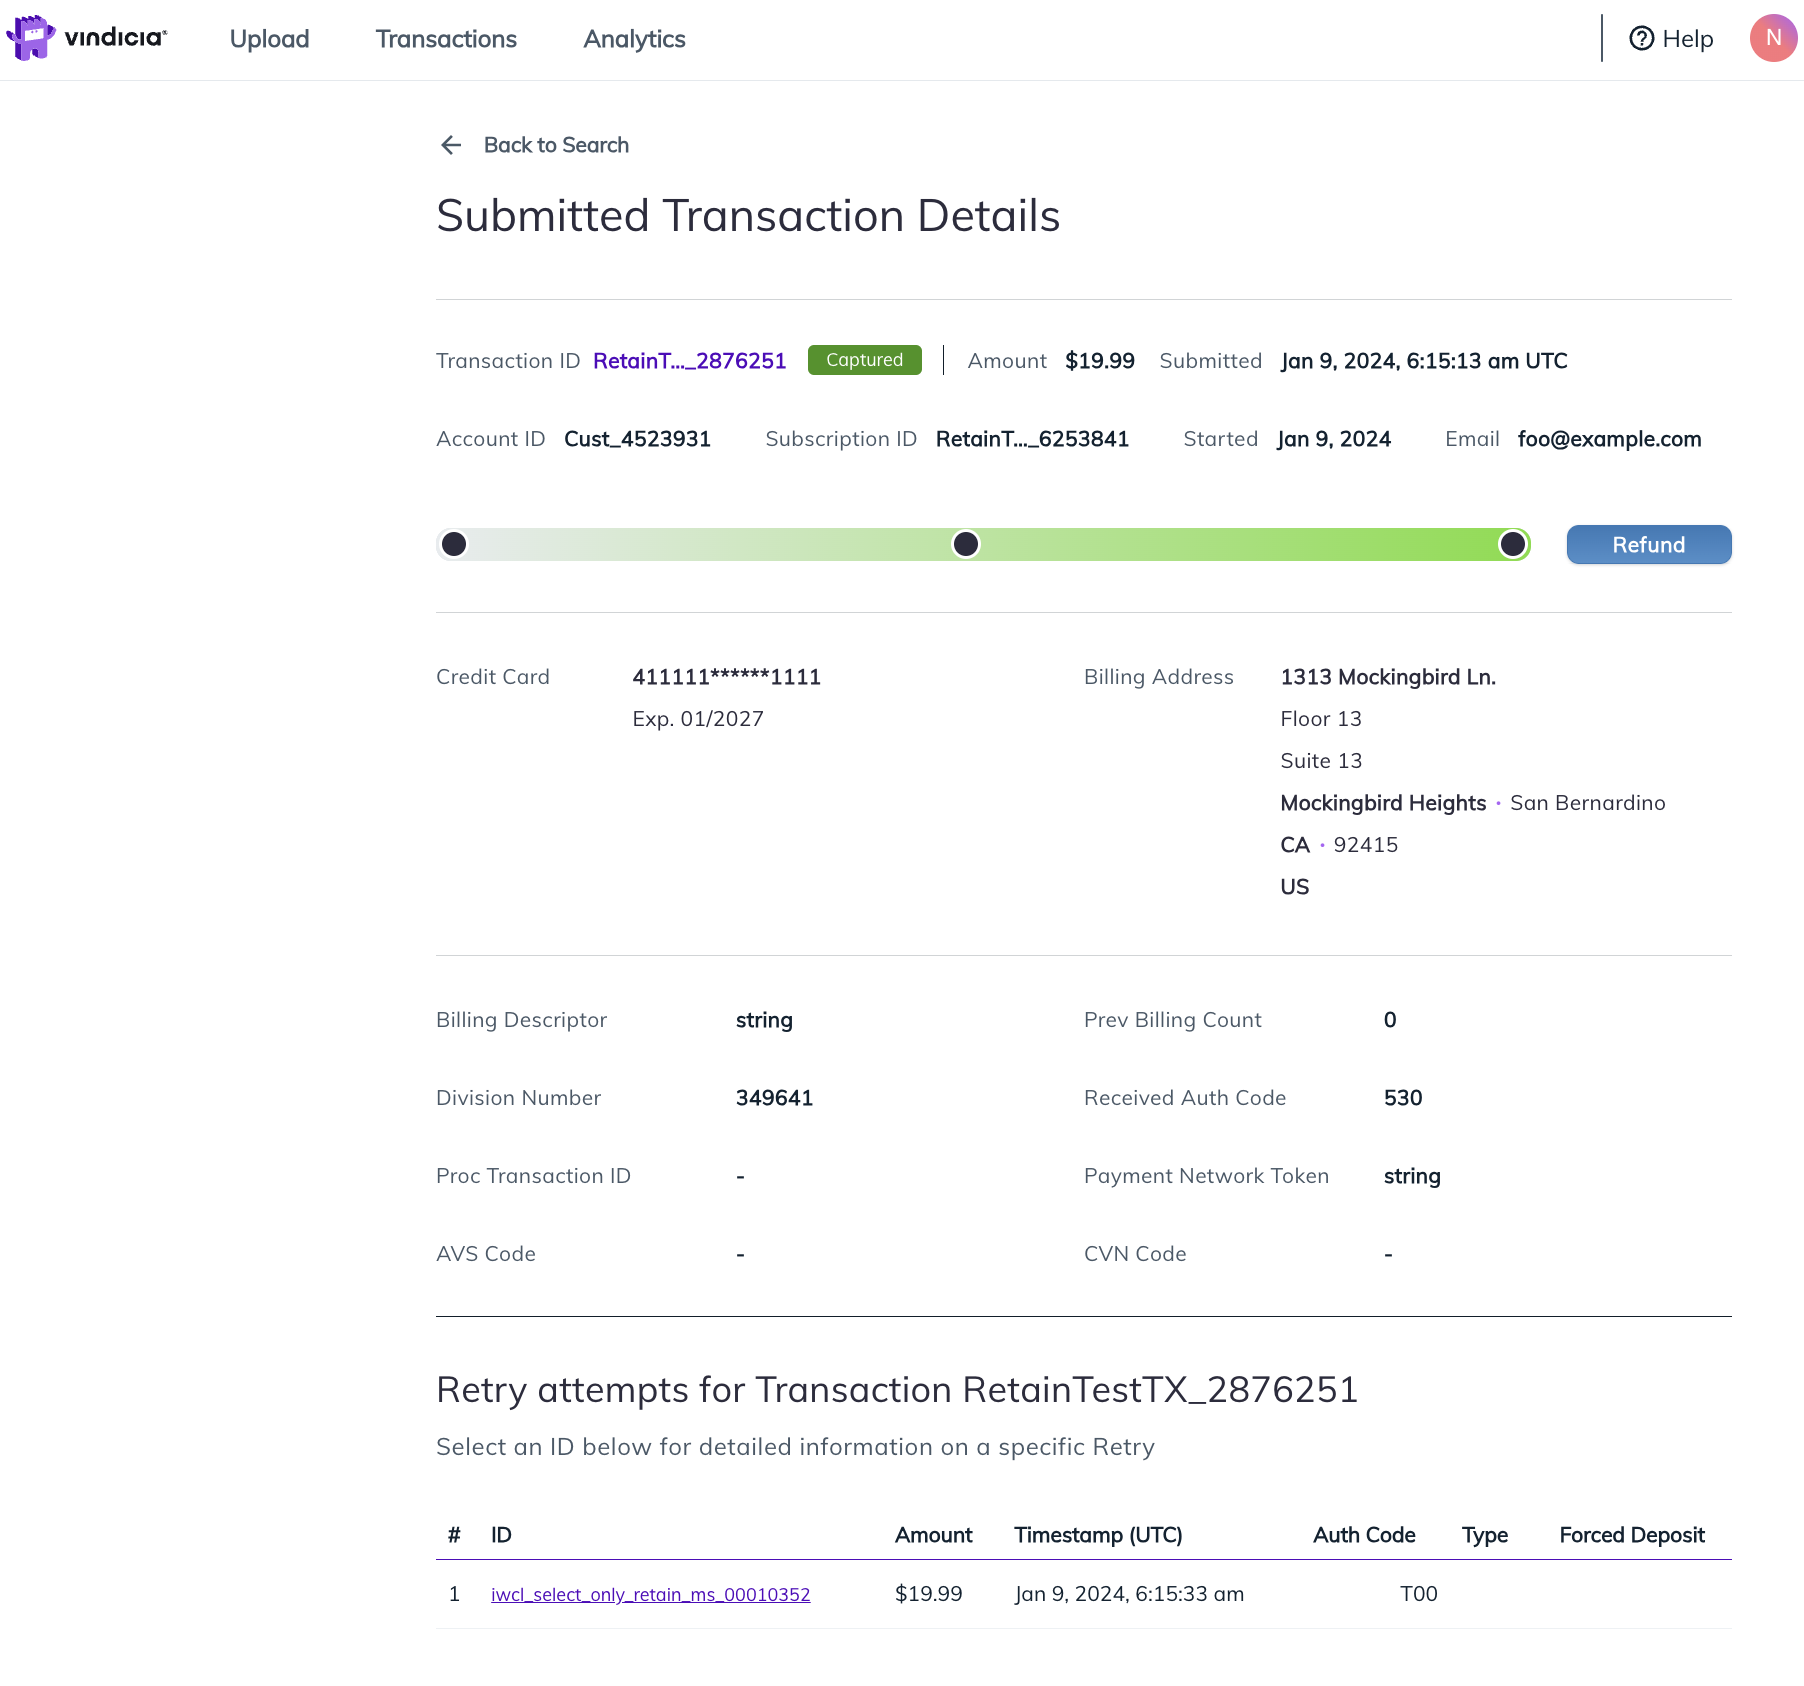The width and height of the screenshot is (1804, 1686).
Task: Click Payment Network Token value string
Action: (1412, 1176)
